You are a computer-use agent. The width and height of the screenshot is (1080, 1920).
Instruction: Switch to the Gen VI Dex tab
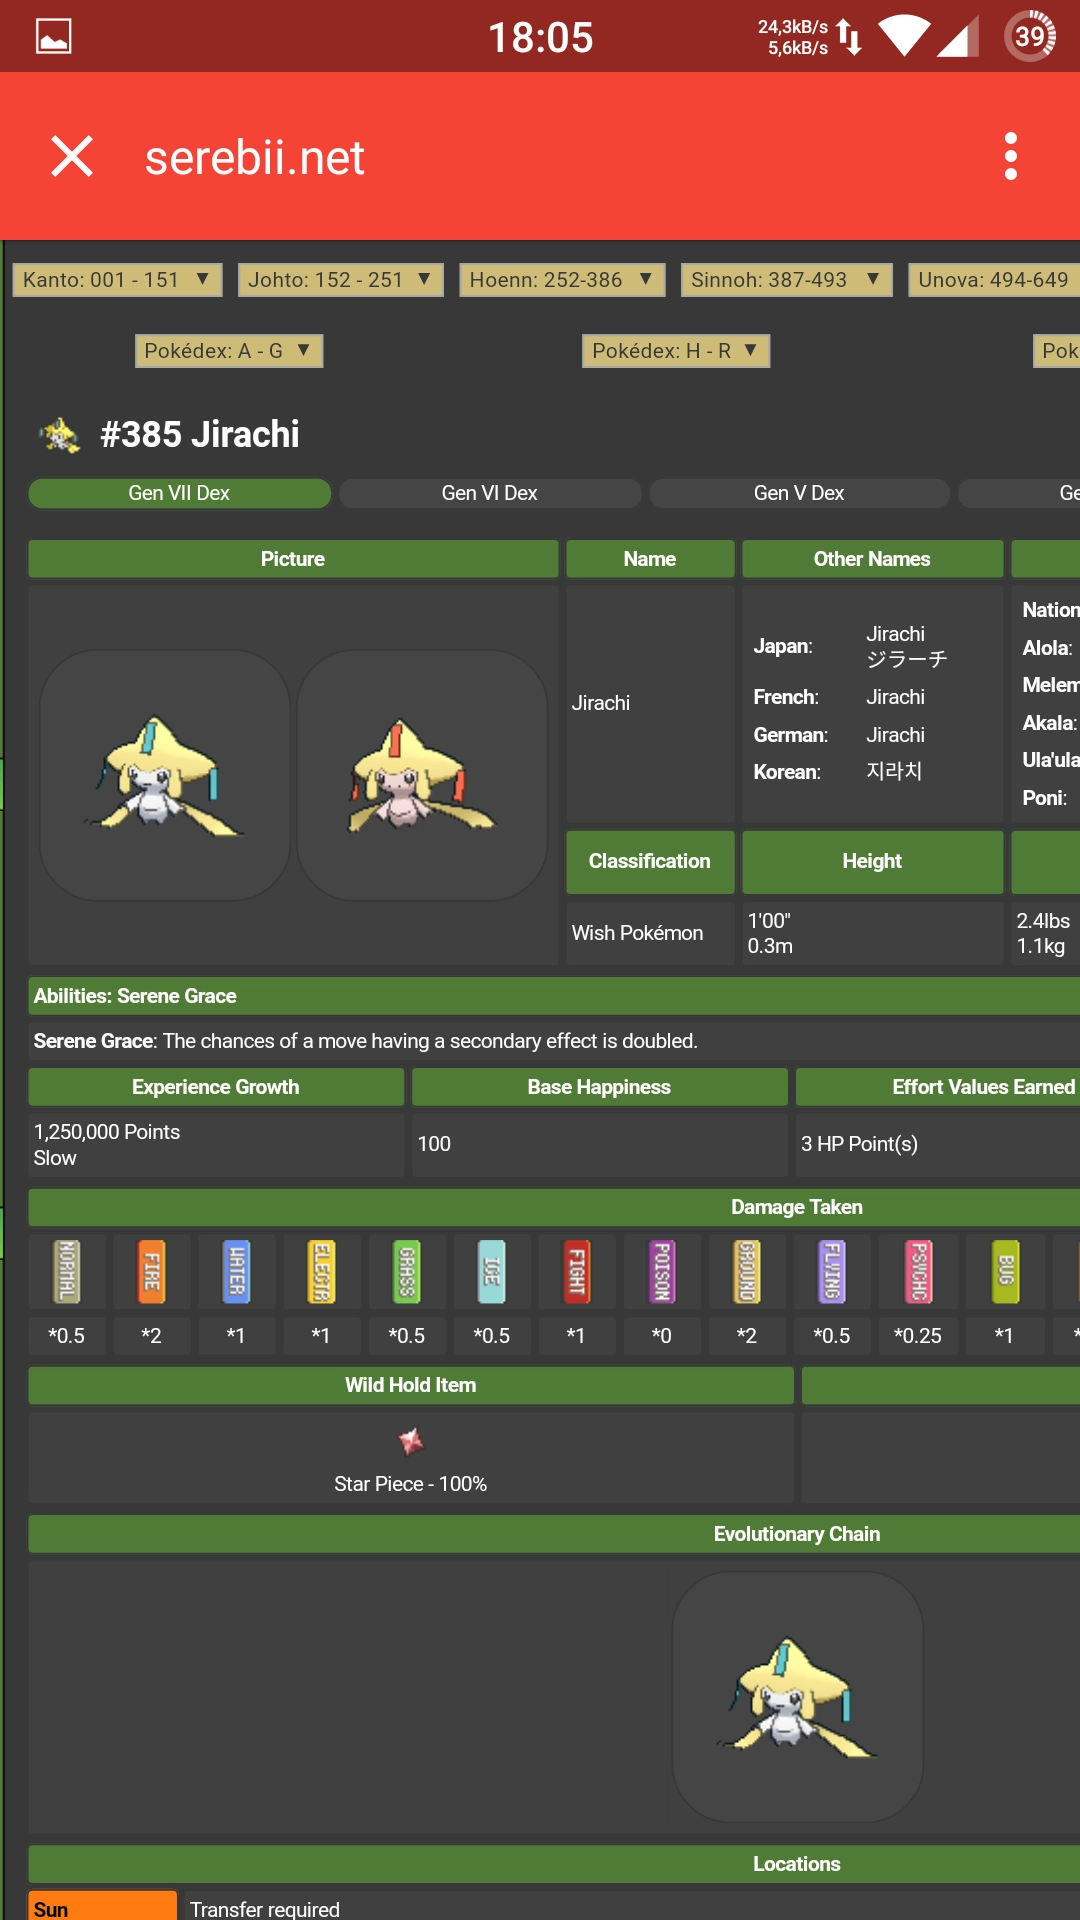pyautogui.click(x=490, y=493)
